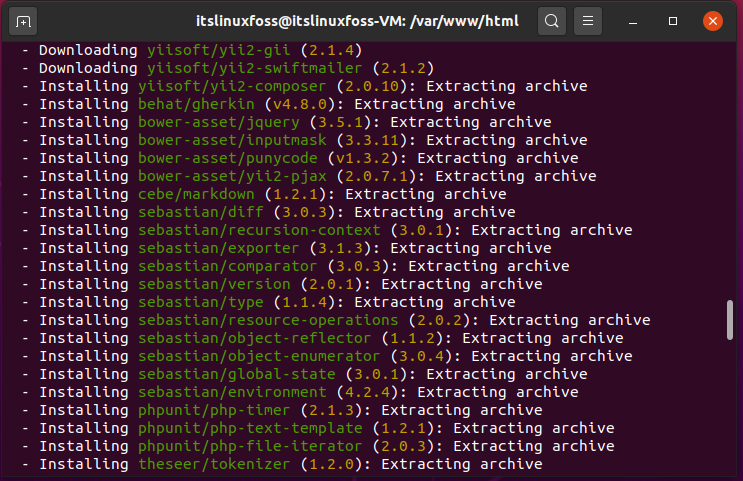
Task: Click the package name sebastian/comparator
Action: coord(228,266)
